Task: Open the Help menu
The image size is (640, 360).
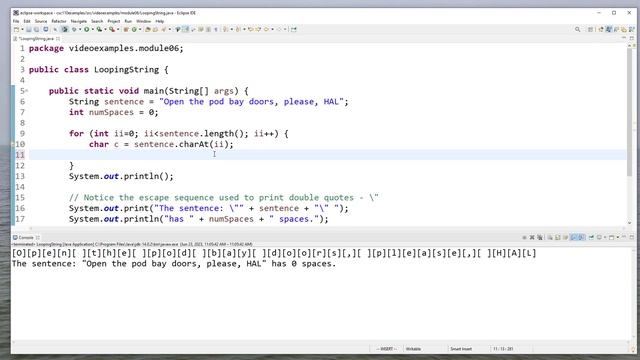Action: tap(160, 21)
